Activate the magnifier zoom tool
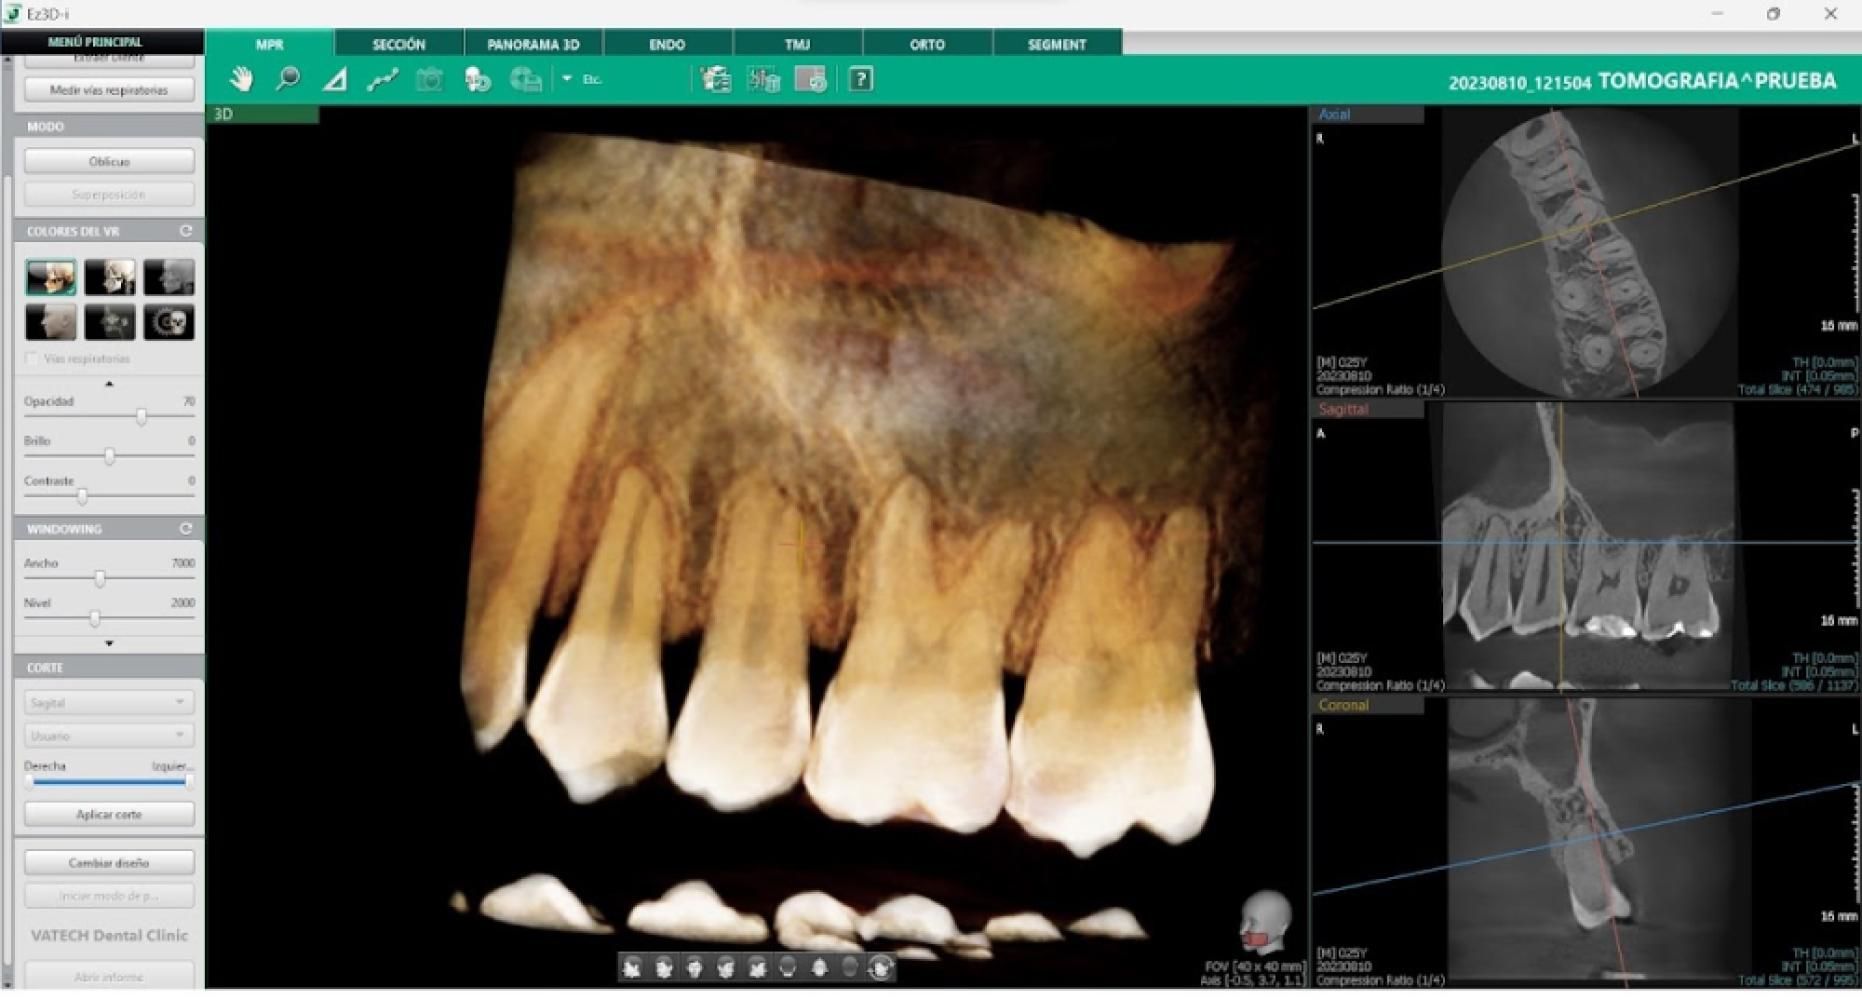Image resolution: width=1862 pixels, height=1000 pixels. click(288, 79)
